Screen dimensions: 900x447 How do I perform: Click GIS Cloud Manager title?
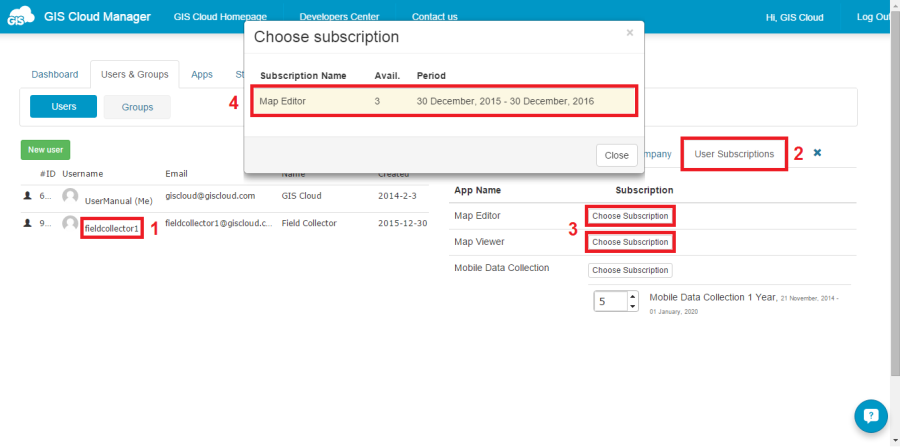point(98,17)
